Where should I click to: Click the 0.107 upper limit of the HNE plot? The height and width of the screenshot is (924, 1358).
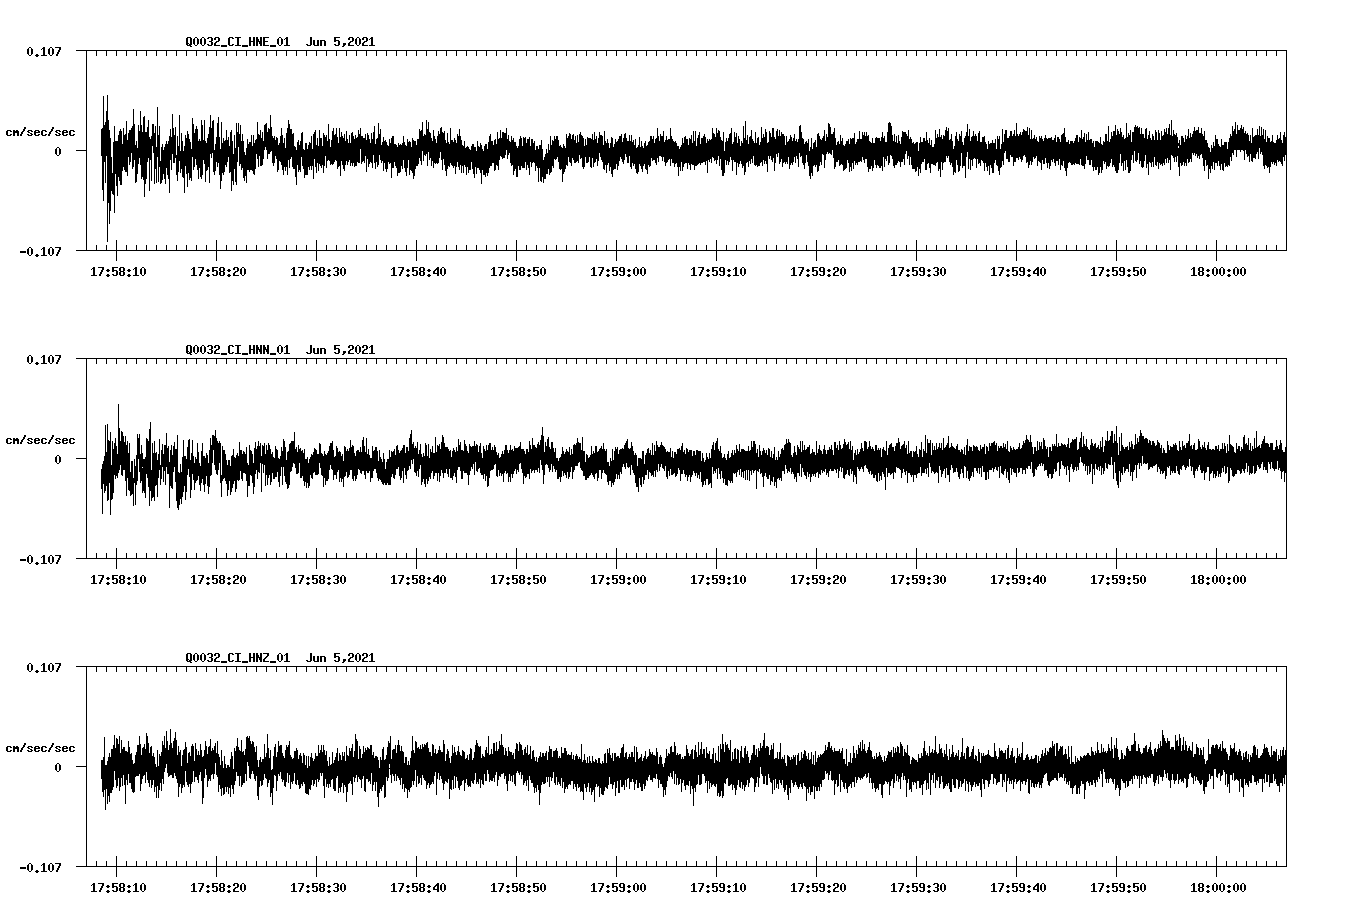(43, 51)
